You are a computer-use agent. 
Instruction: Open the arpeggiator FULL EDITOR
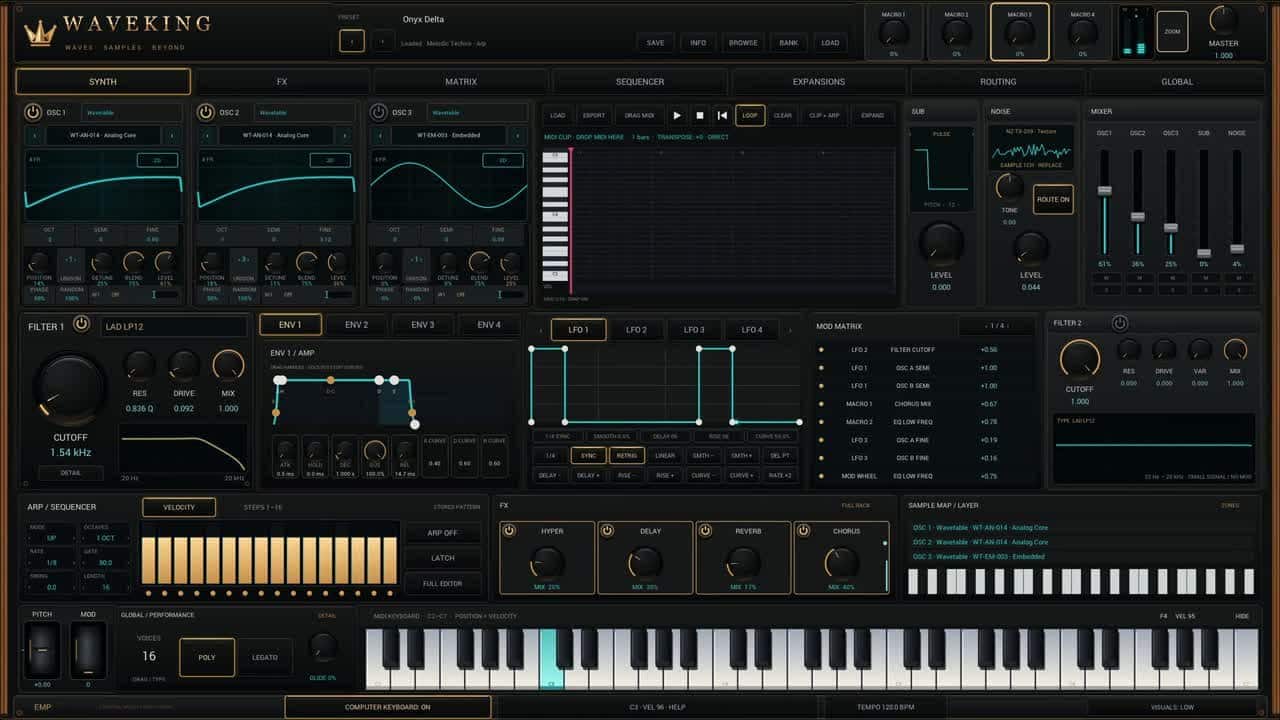pyautogui.click(x=442, y=583)
